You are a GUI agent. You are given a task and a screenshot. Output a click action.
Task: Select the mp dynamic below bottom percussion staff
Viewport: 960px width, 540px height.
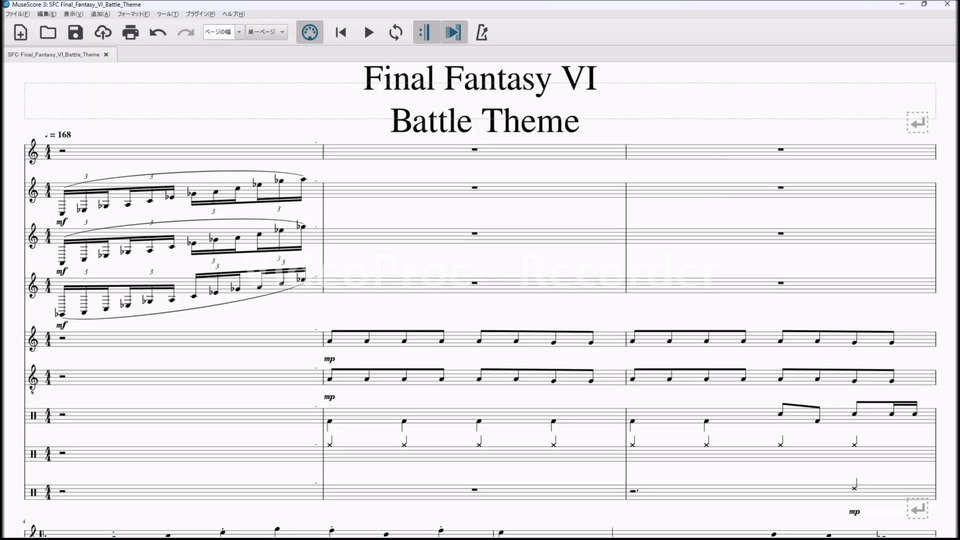point(855,511)
